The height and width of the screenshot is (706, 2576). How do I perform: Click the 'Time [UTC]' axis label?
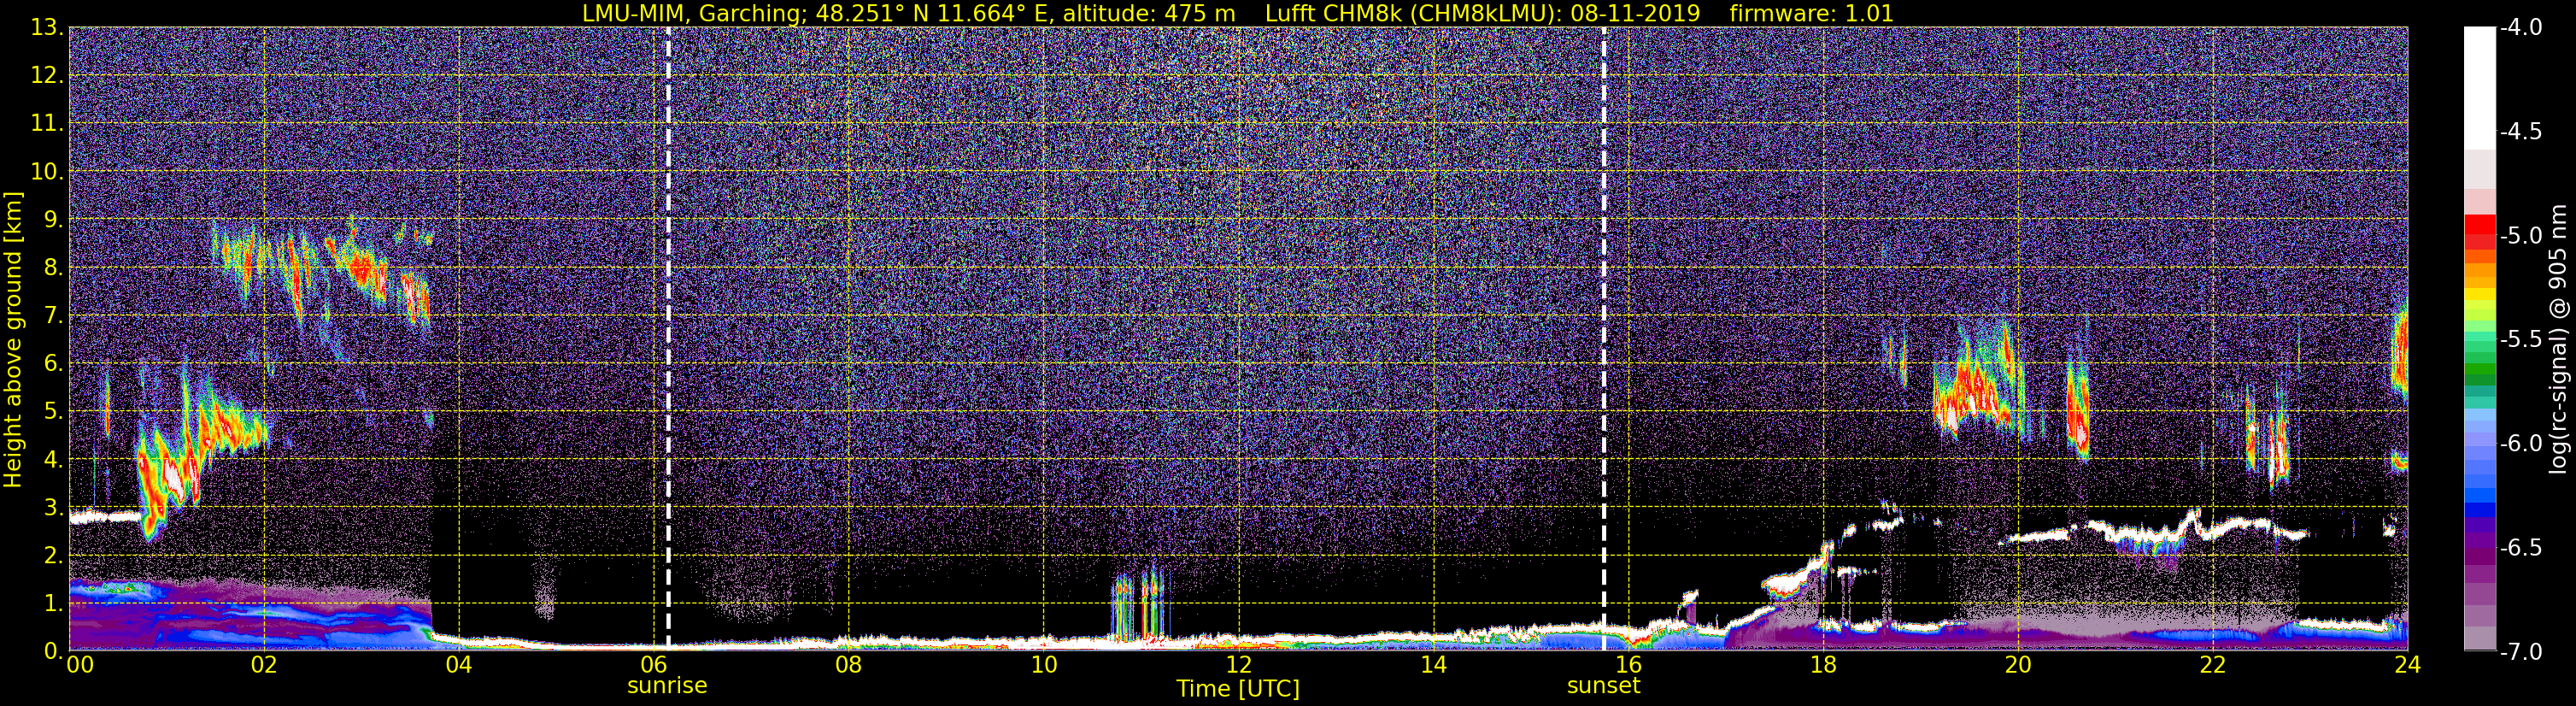point(1238,688)
